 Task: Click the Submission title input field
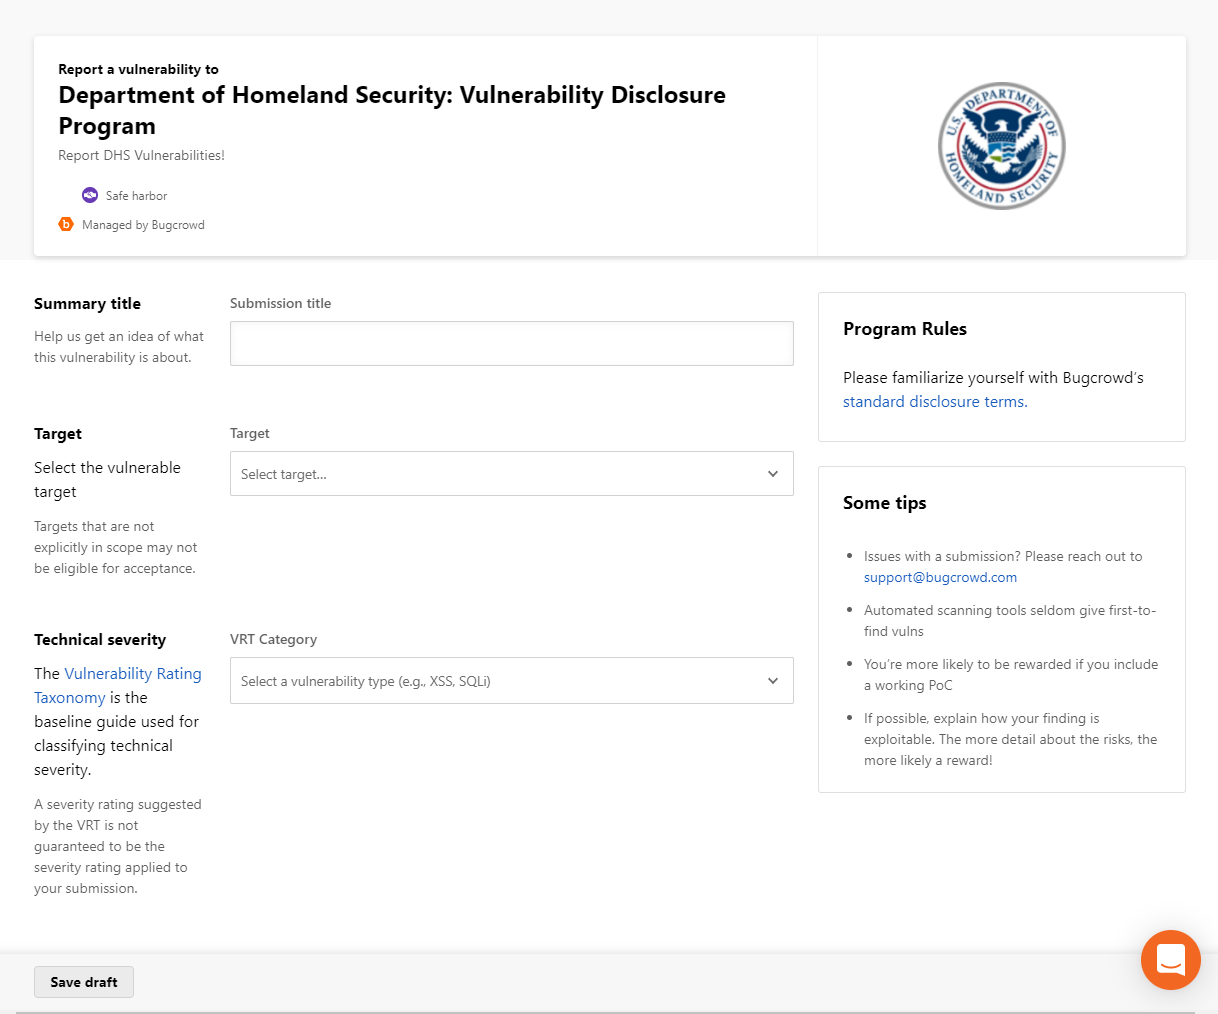511,343
